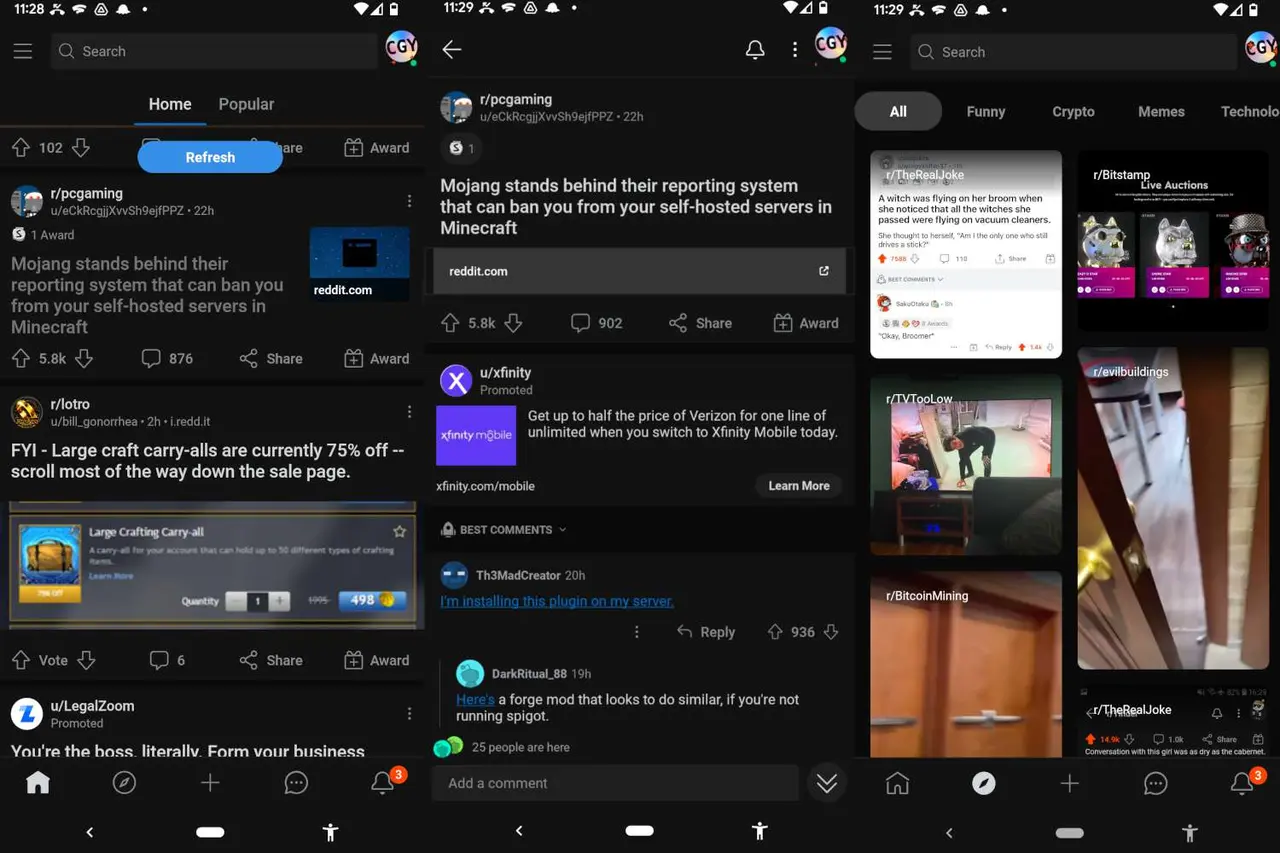The image size is (1280, 853).
Task: Downvote the r/lotro carry-alls post
Action: (x=86, y=660)
